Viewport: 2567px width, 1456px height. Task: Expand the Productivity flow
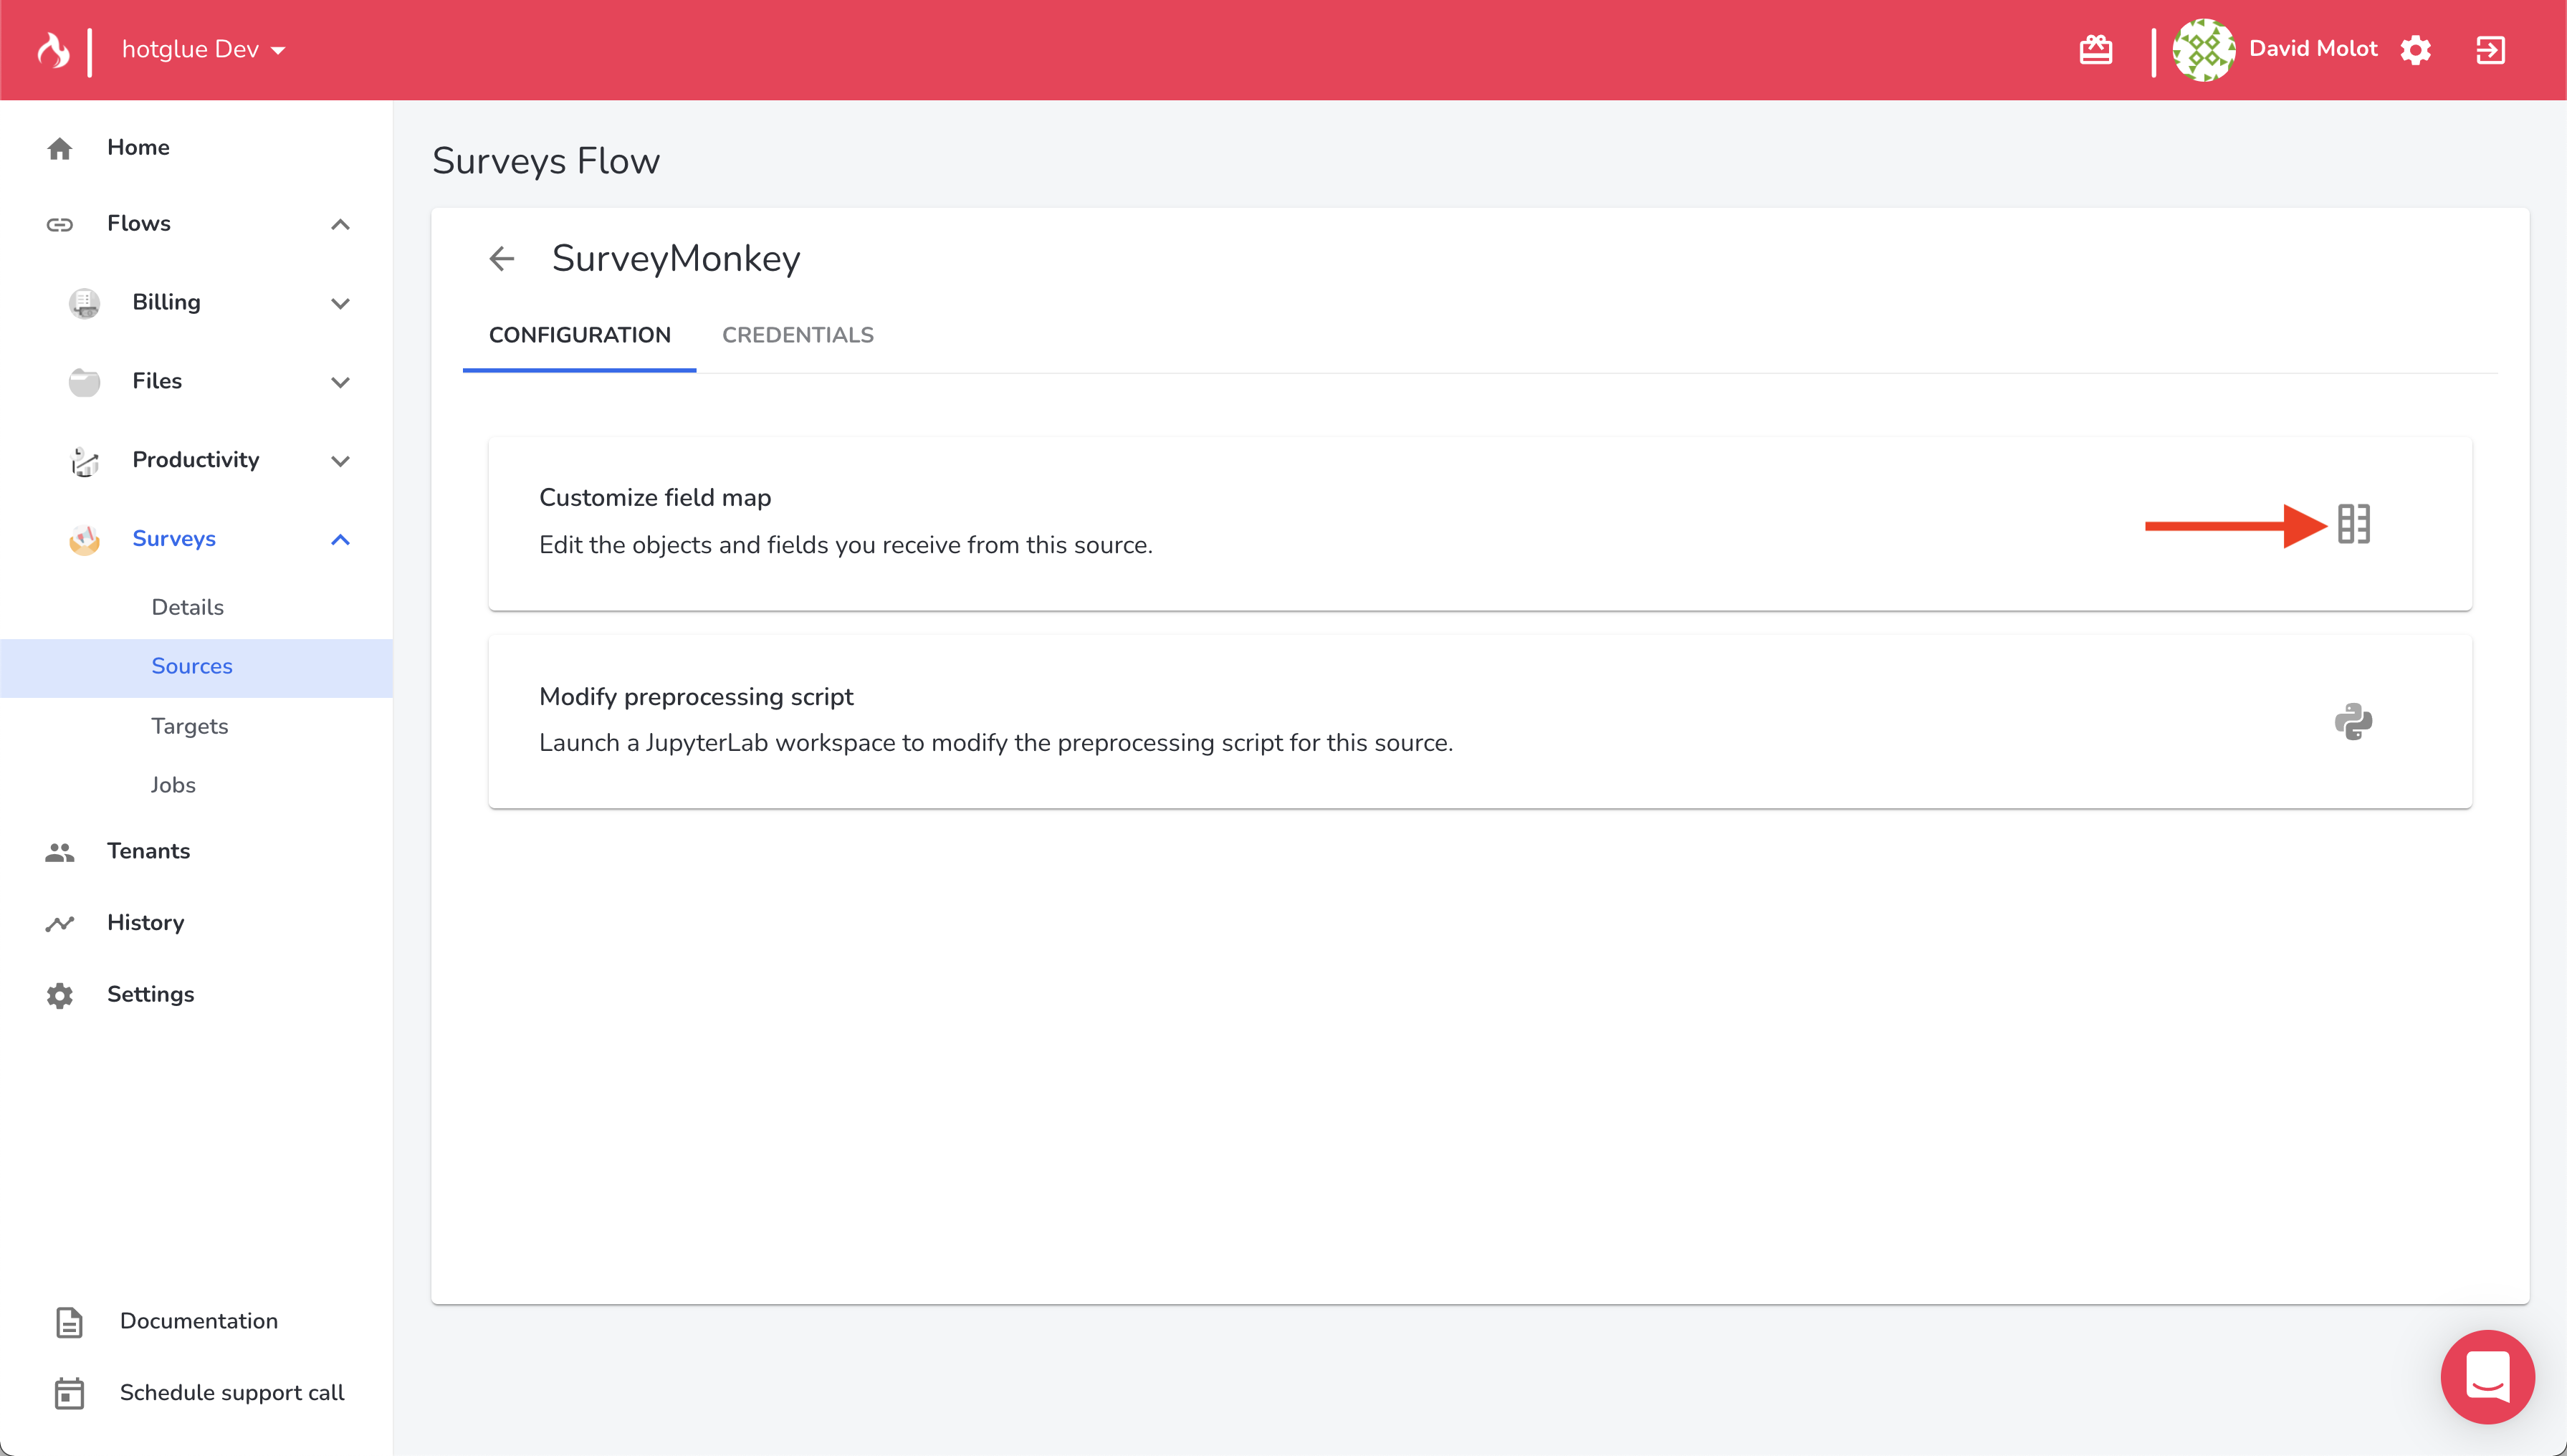tap(340, 460)
